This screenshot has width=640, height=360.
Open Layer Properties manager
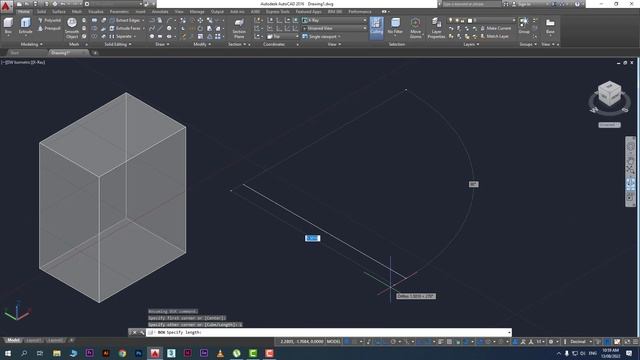tap(436, 28)
